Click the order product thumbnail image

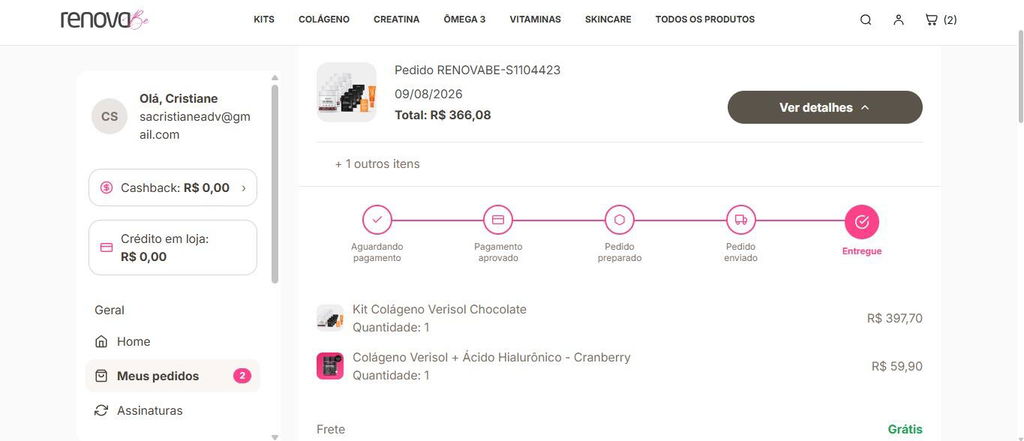[x=346, y=92]
